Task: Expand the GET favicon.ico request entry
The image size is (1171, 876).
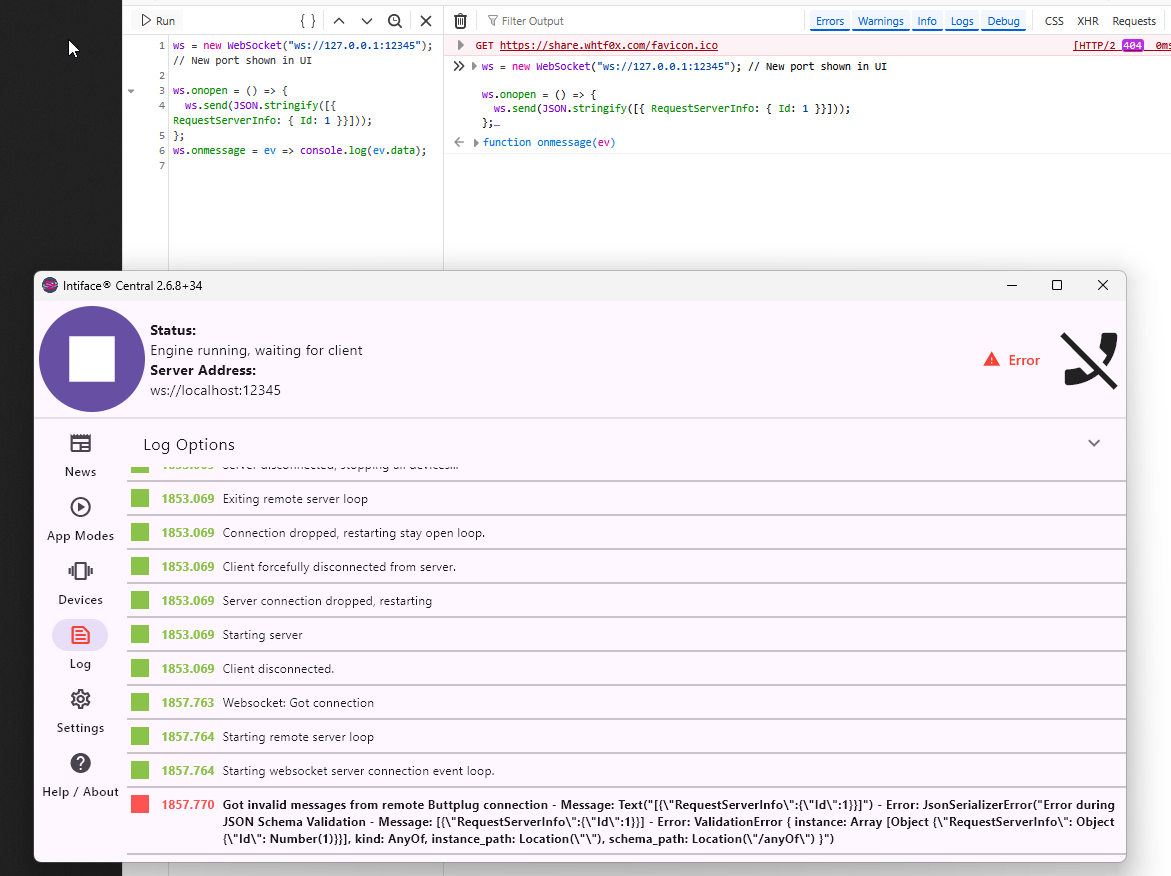Action: [461, 45]
